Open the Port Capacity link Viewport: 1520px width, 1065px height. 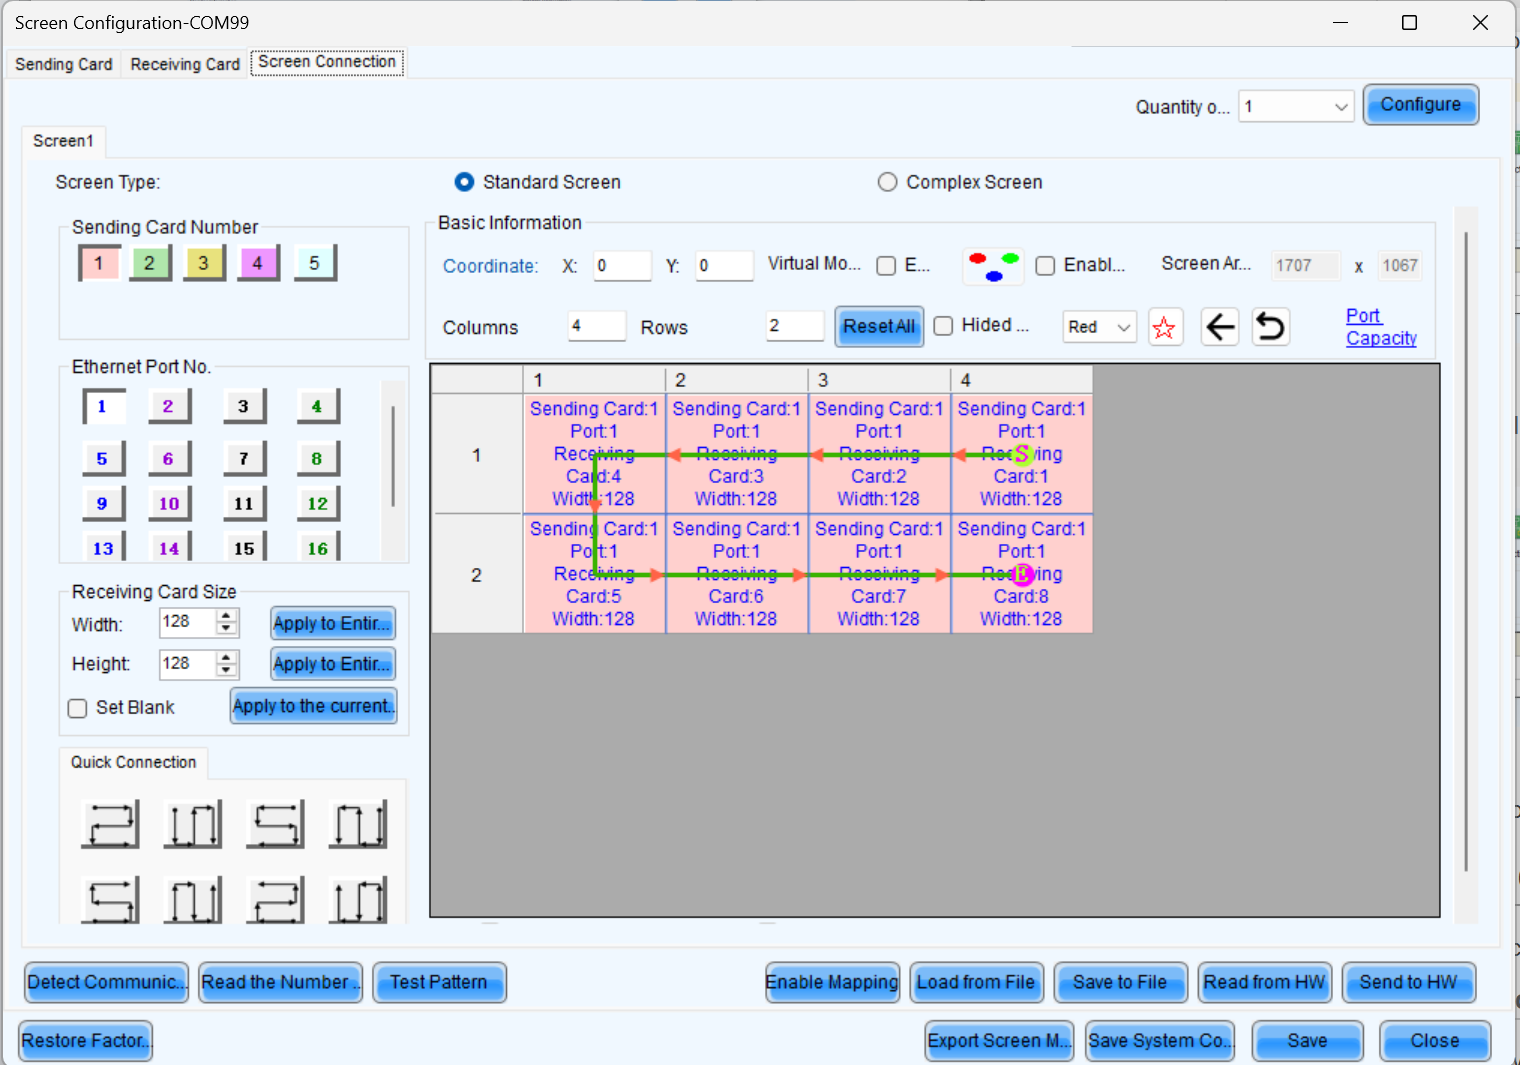(1380, 326)
